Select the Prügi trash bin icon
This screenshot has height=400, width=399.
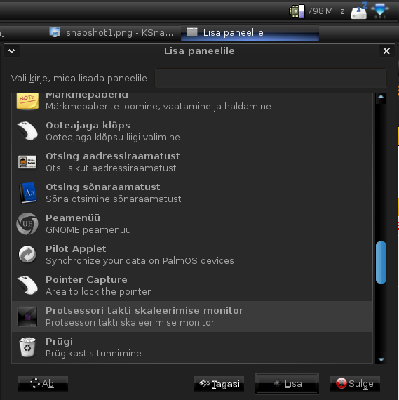pos(27,347)
